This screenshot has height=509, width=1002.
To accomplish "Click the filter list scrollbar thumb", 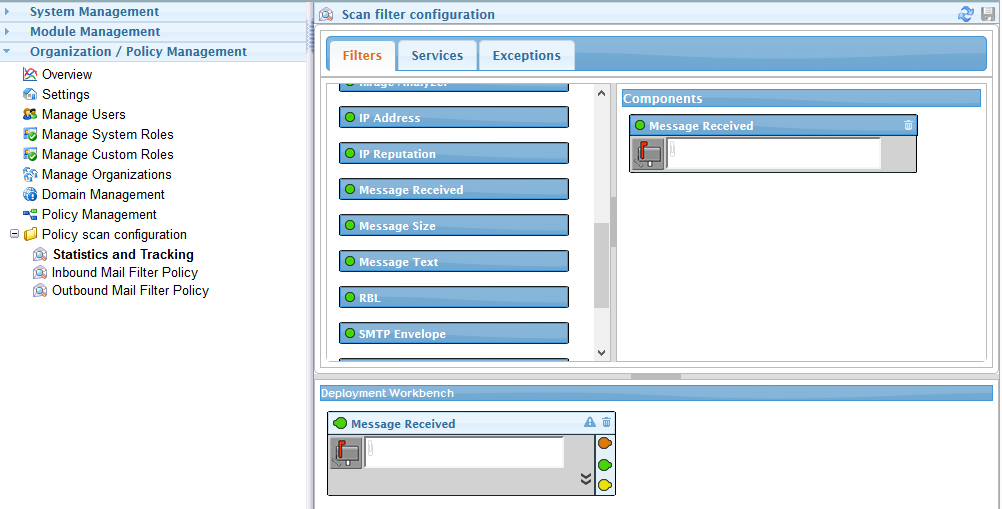I will click(x=601, y=266).
